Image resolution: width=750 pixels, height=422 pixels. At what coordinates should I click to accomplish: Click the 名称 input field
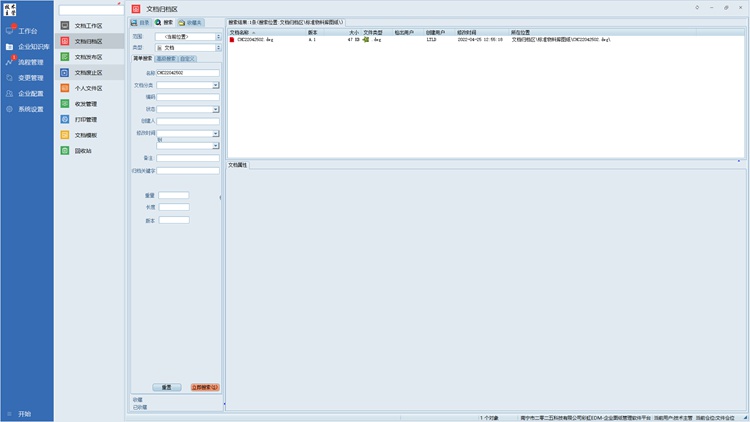coord(187,73)
